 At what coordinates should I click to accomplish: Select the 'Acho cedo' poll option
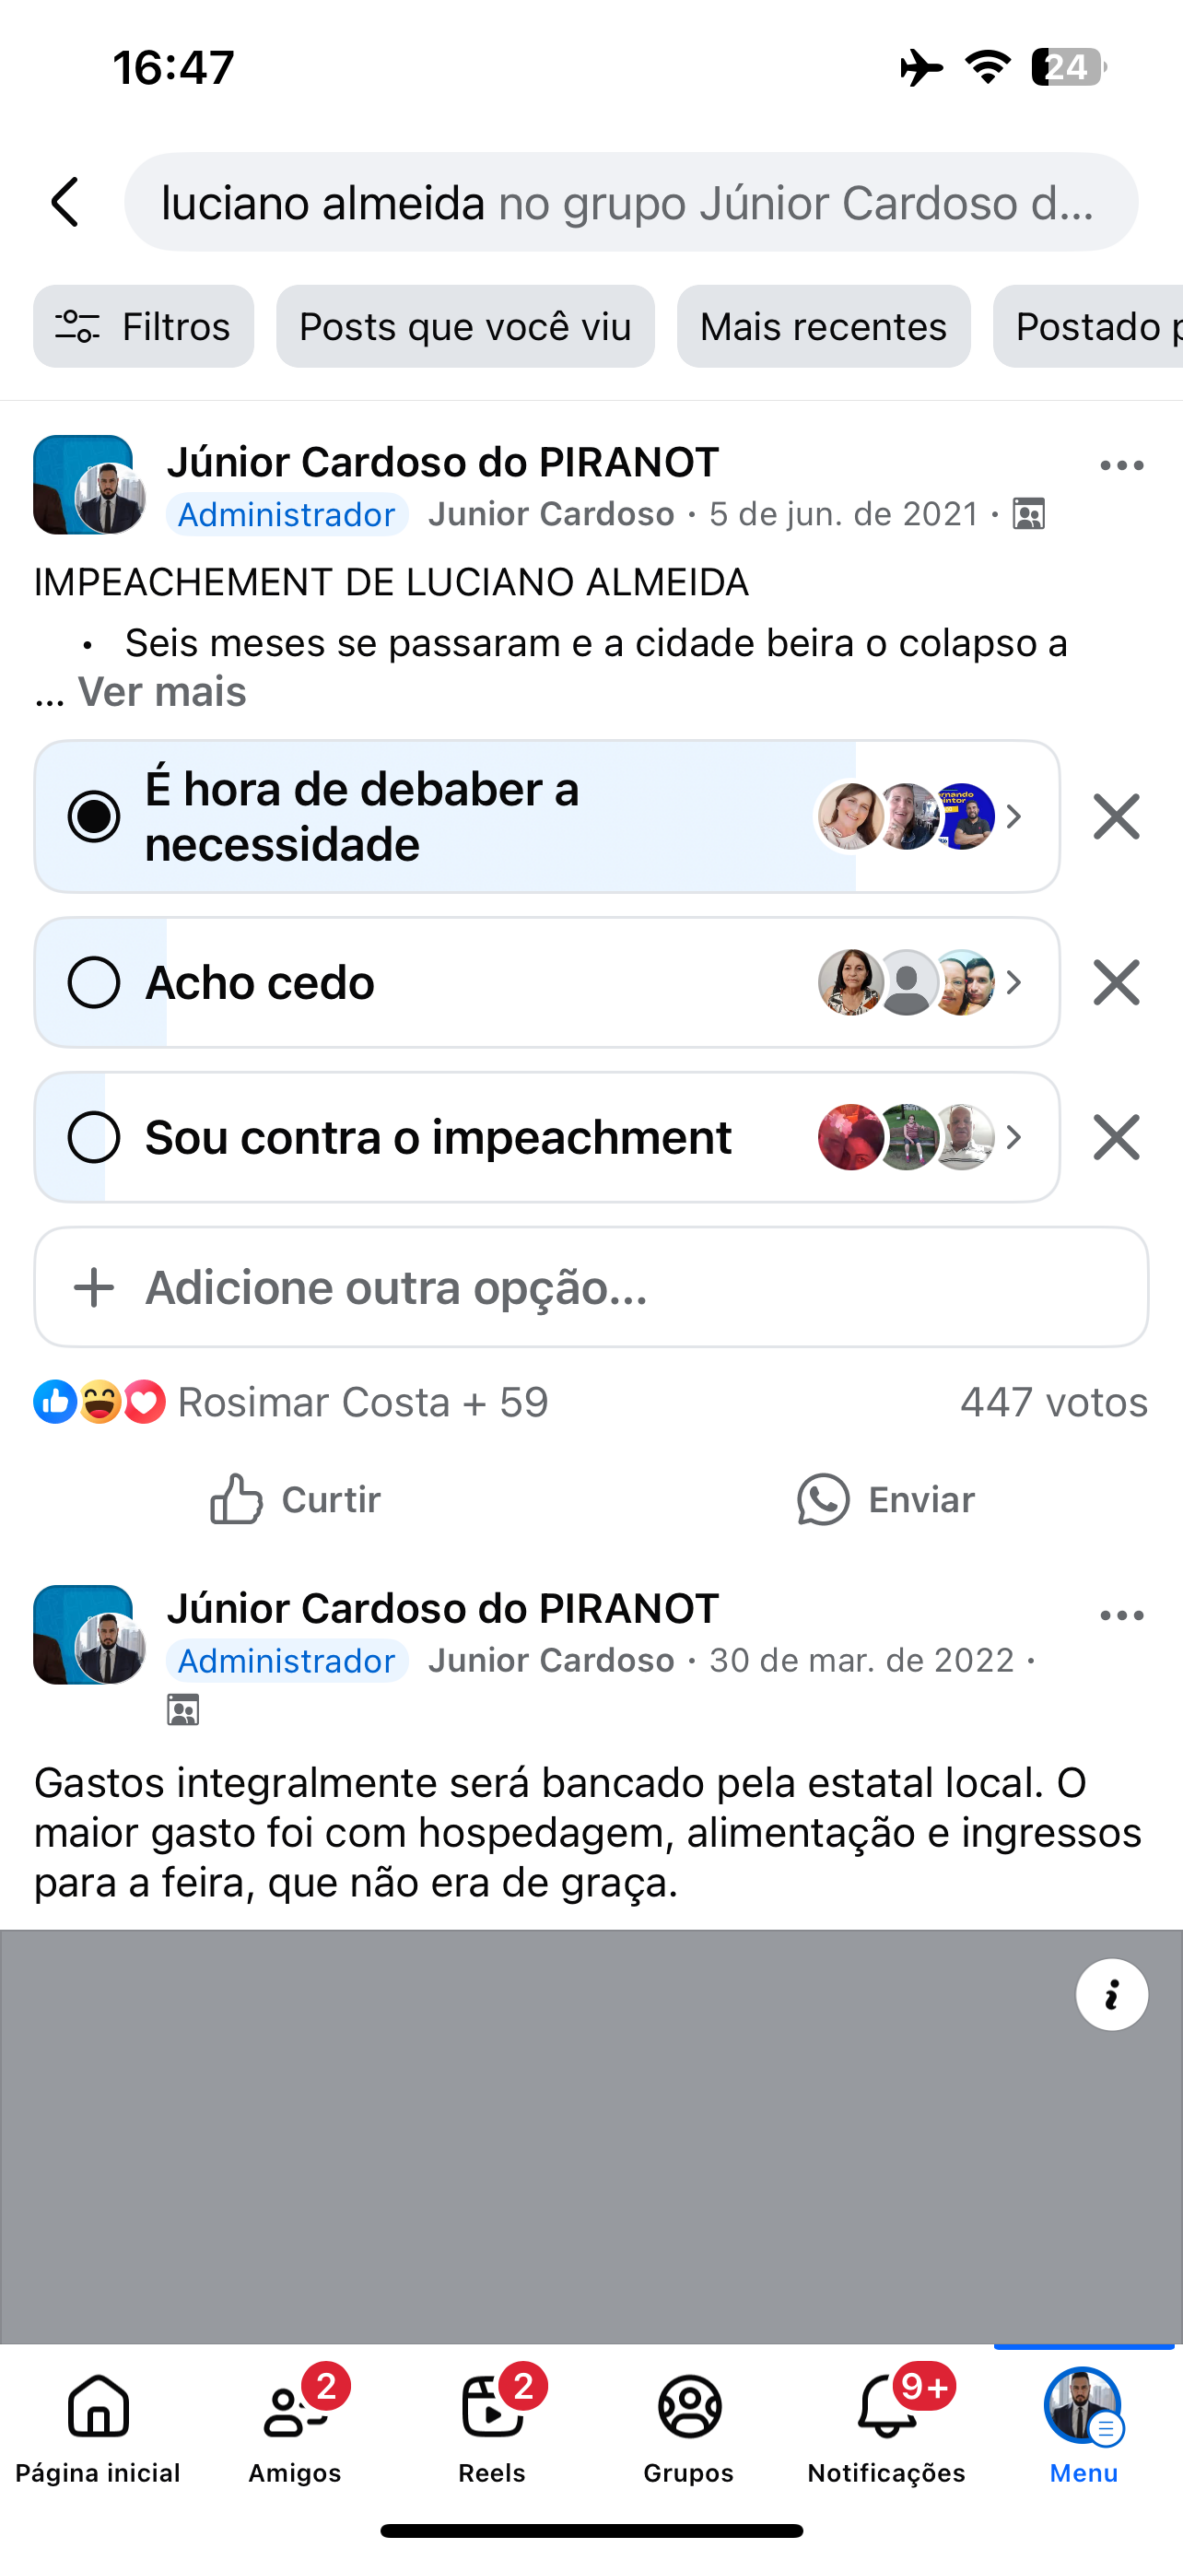(94, 983)
